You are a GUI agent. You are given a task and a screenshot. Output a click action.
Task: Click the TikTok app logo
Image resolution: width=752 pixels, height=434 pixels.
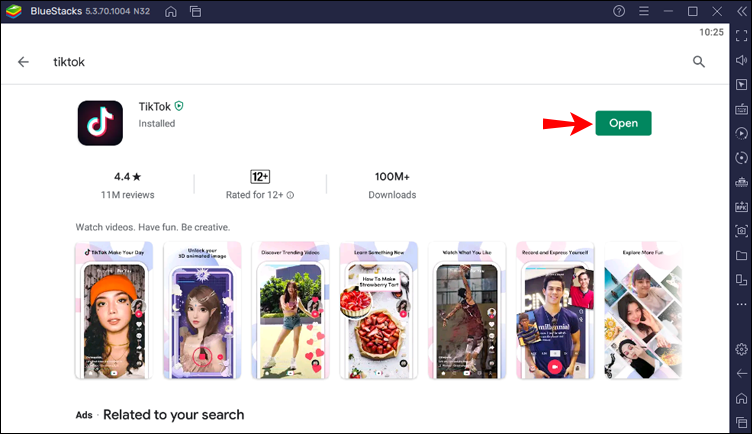pos(100,123)
